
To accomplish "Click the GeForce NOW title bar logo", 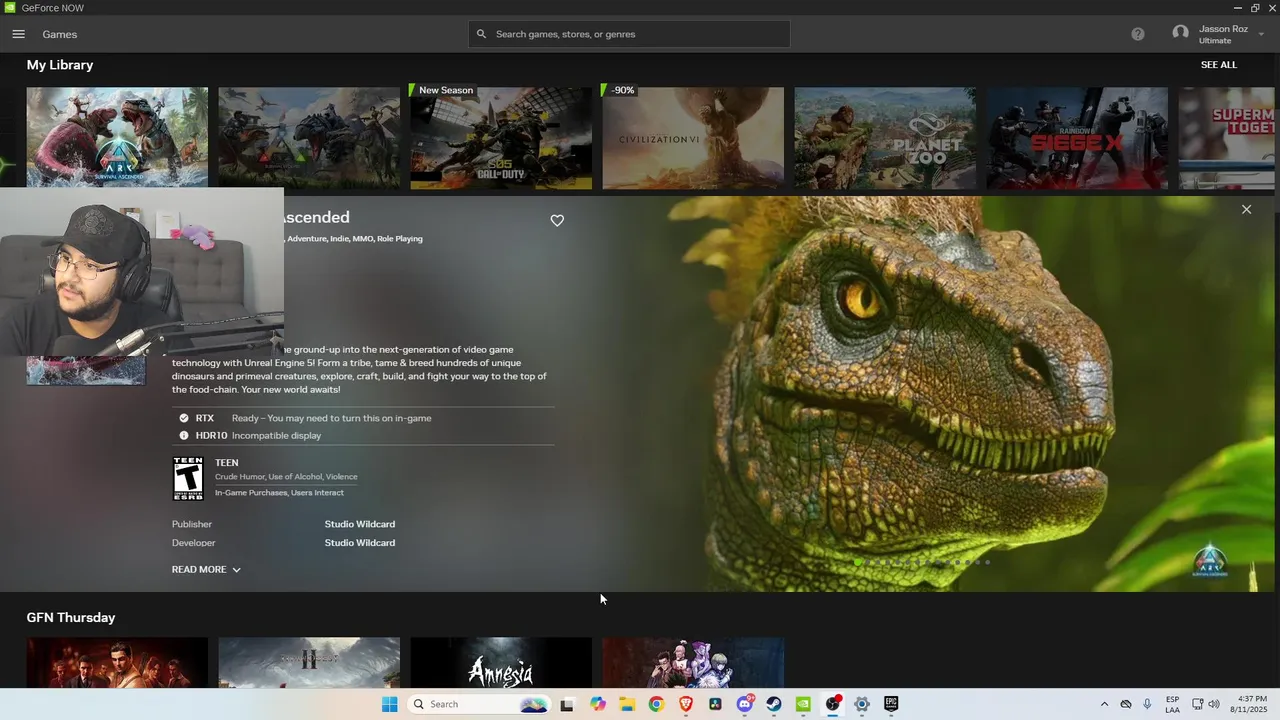I will (x=10, y=8).
